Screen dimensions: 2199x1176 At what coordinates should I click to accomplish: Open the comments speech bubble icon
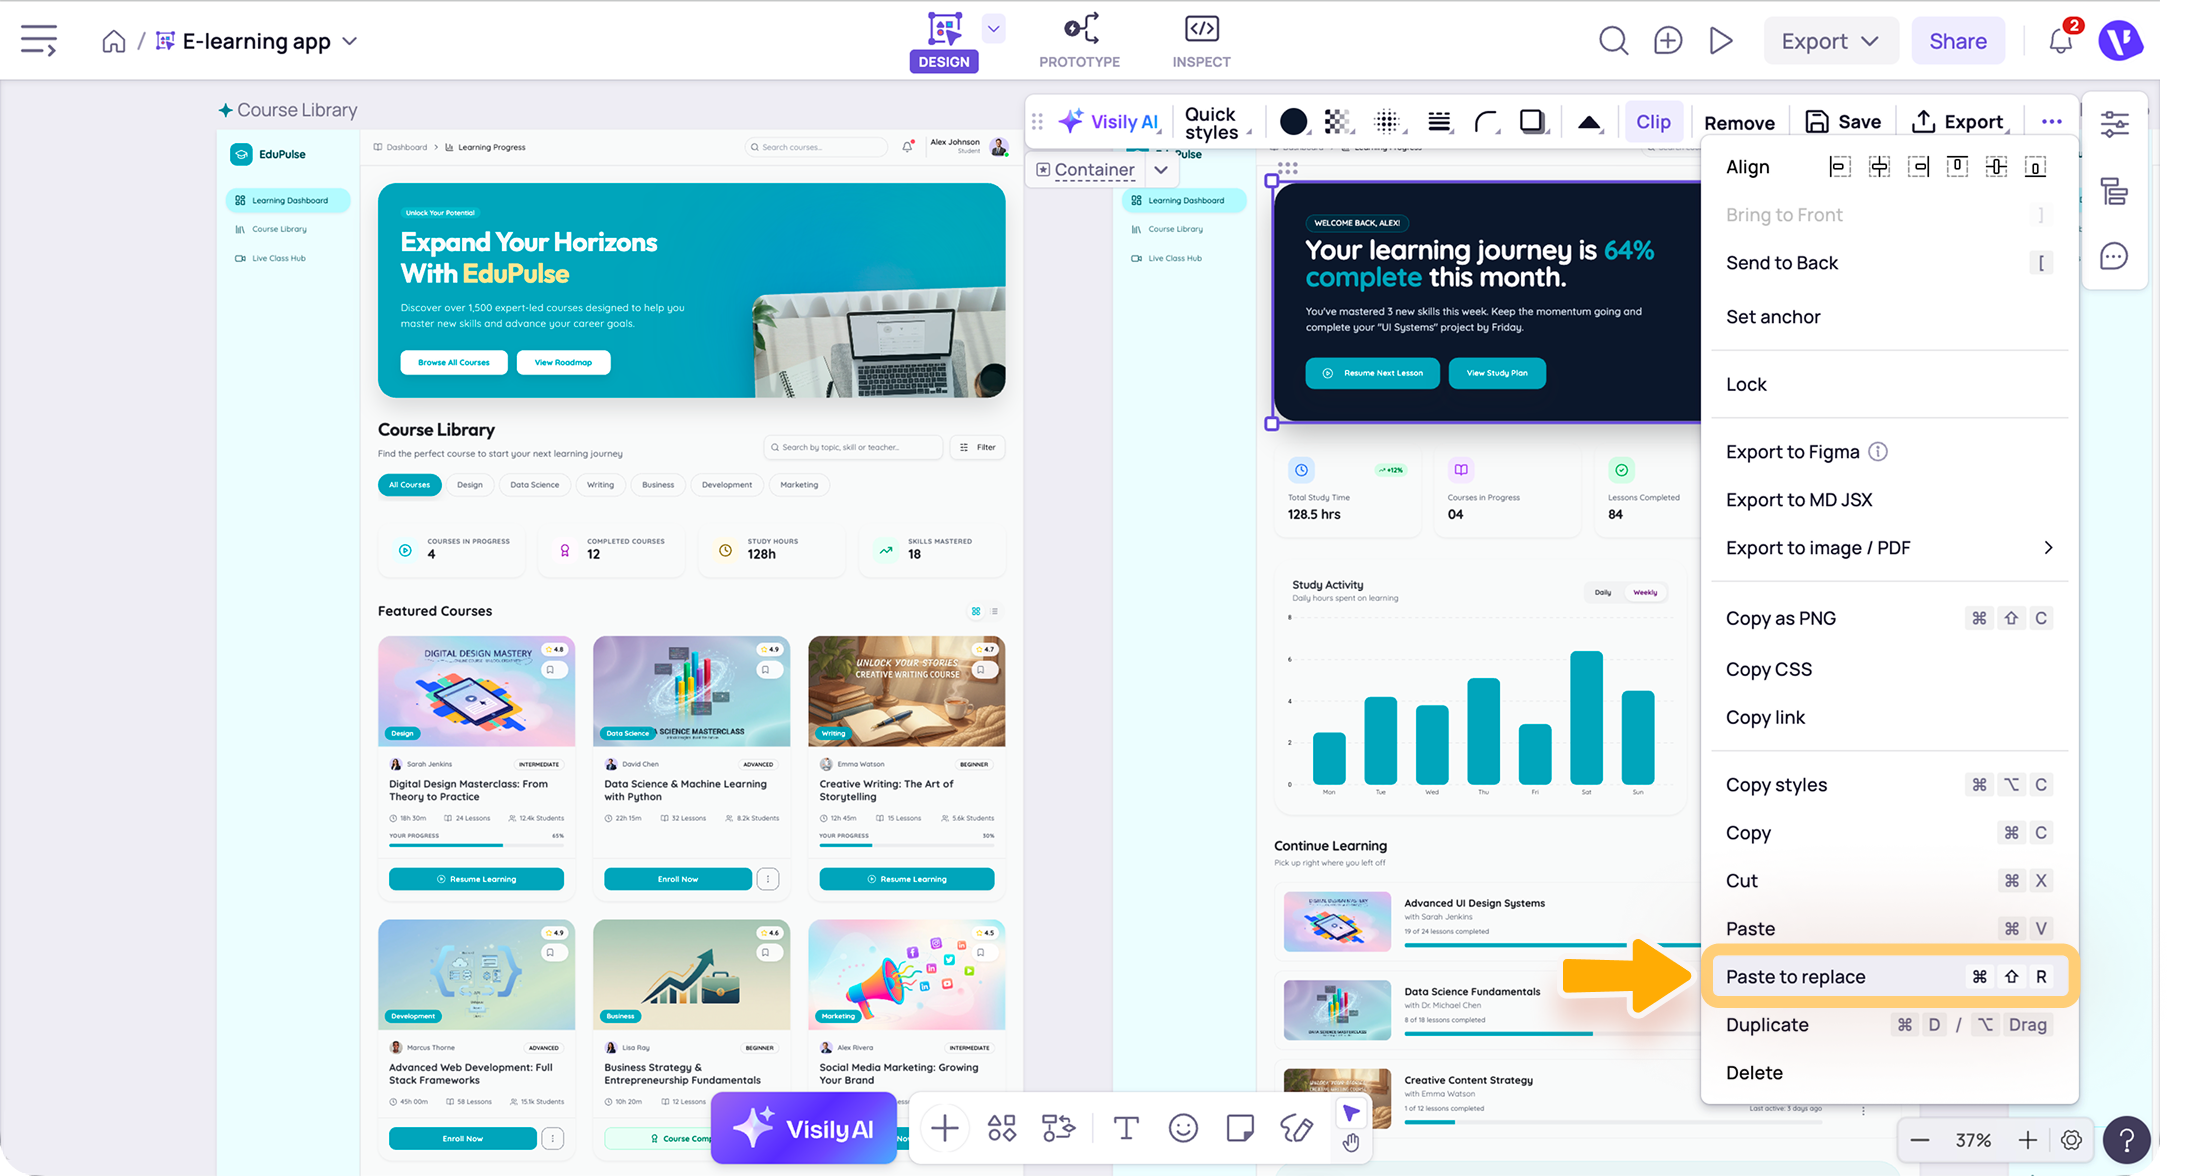point(2114,257)
